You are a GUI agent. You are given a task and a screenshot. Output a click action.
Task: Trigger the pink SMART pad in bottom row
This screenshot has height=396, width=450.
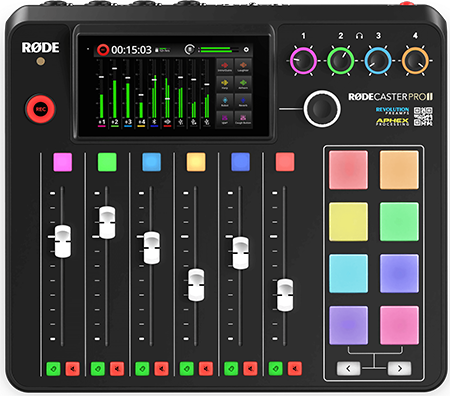[x=399, y=325]
